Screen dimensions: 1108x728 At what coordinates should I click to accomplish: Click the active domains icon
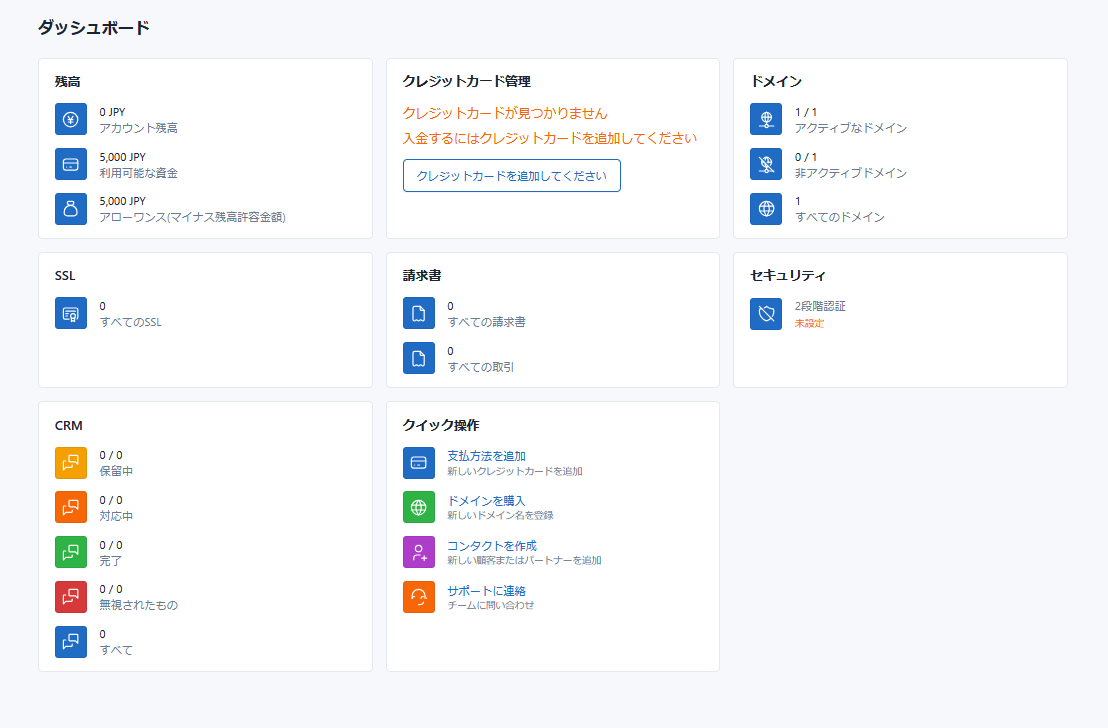click(766, 120)
